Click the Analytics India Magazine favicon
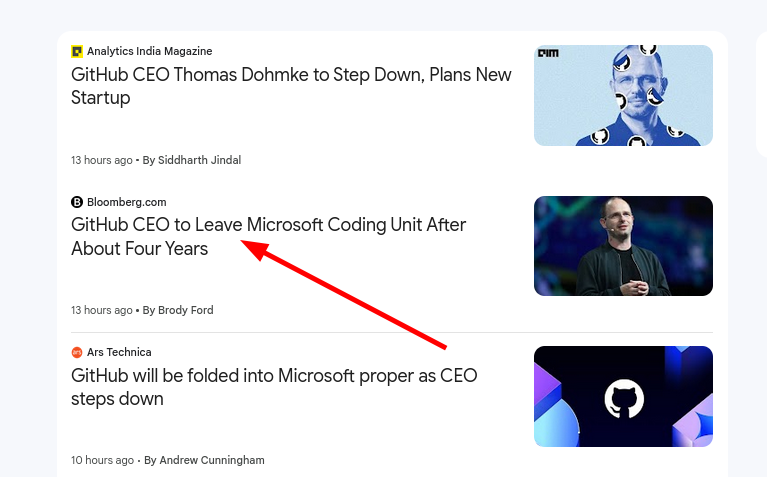The height and width of the screenshot is (477, 767). 77,51
